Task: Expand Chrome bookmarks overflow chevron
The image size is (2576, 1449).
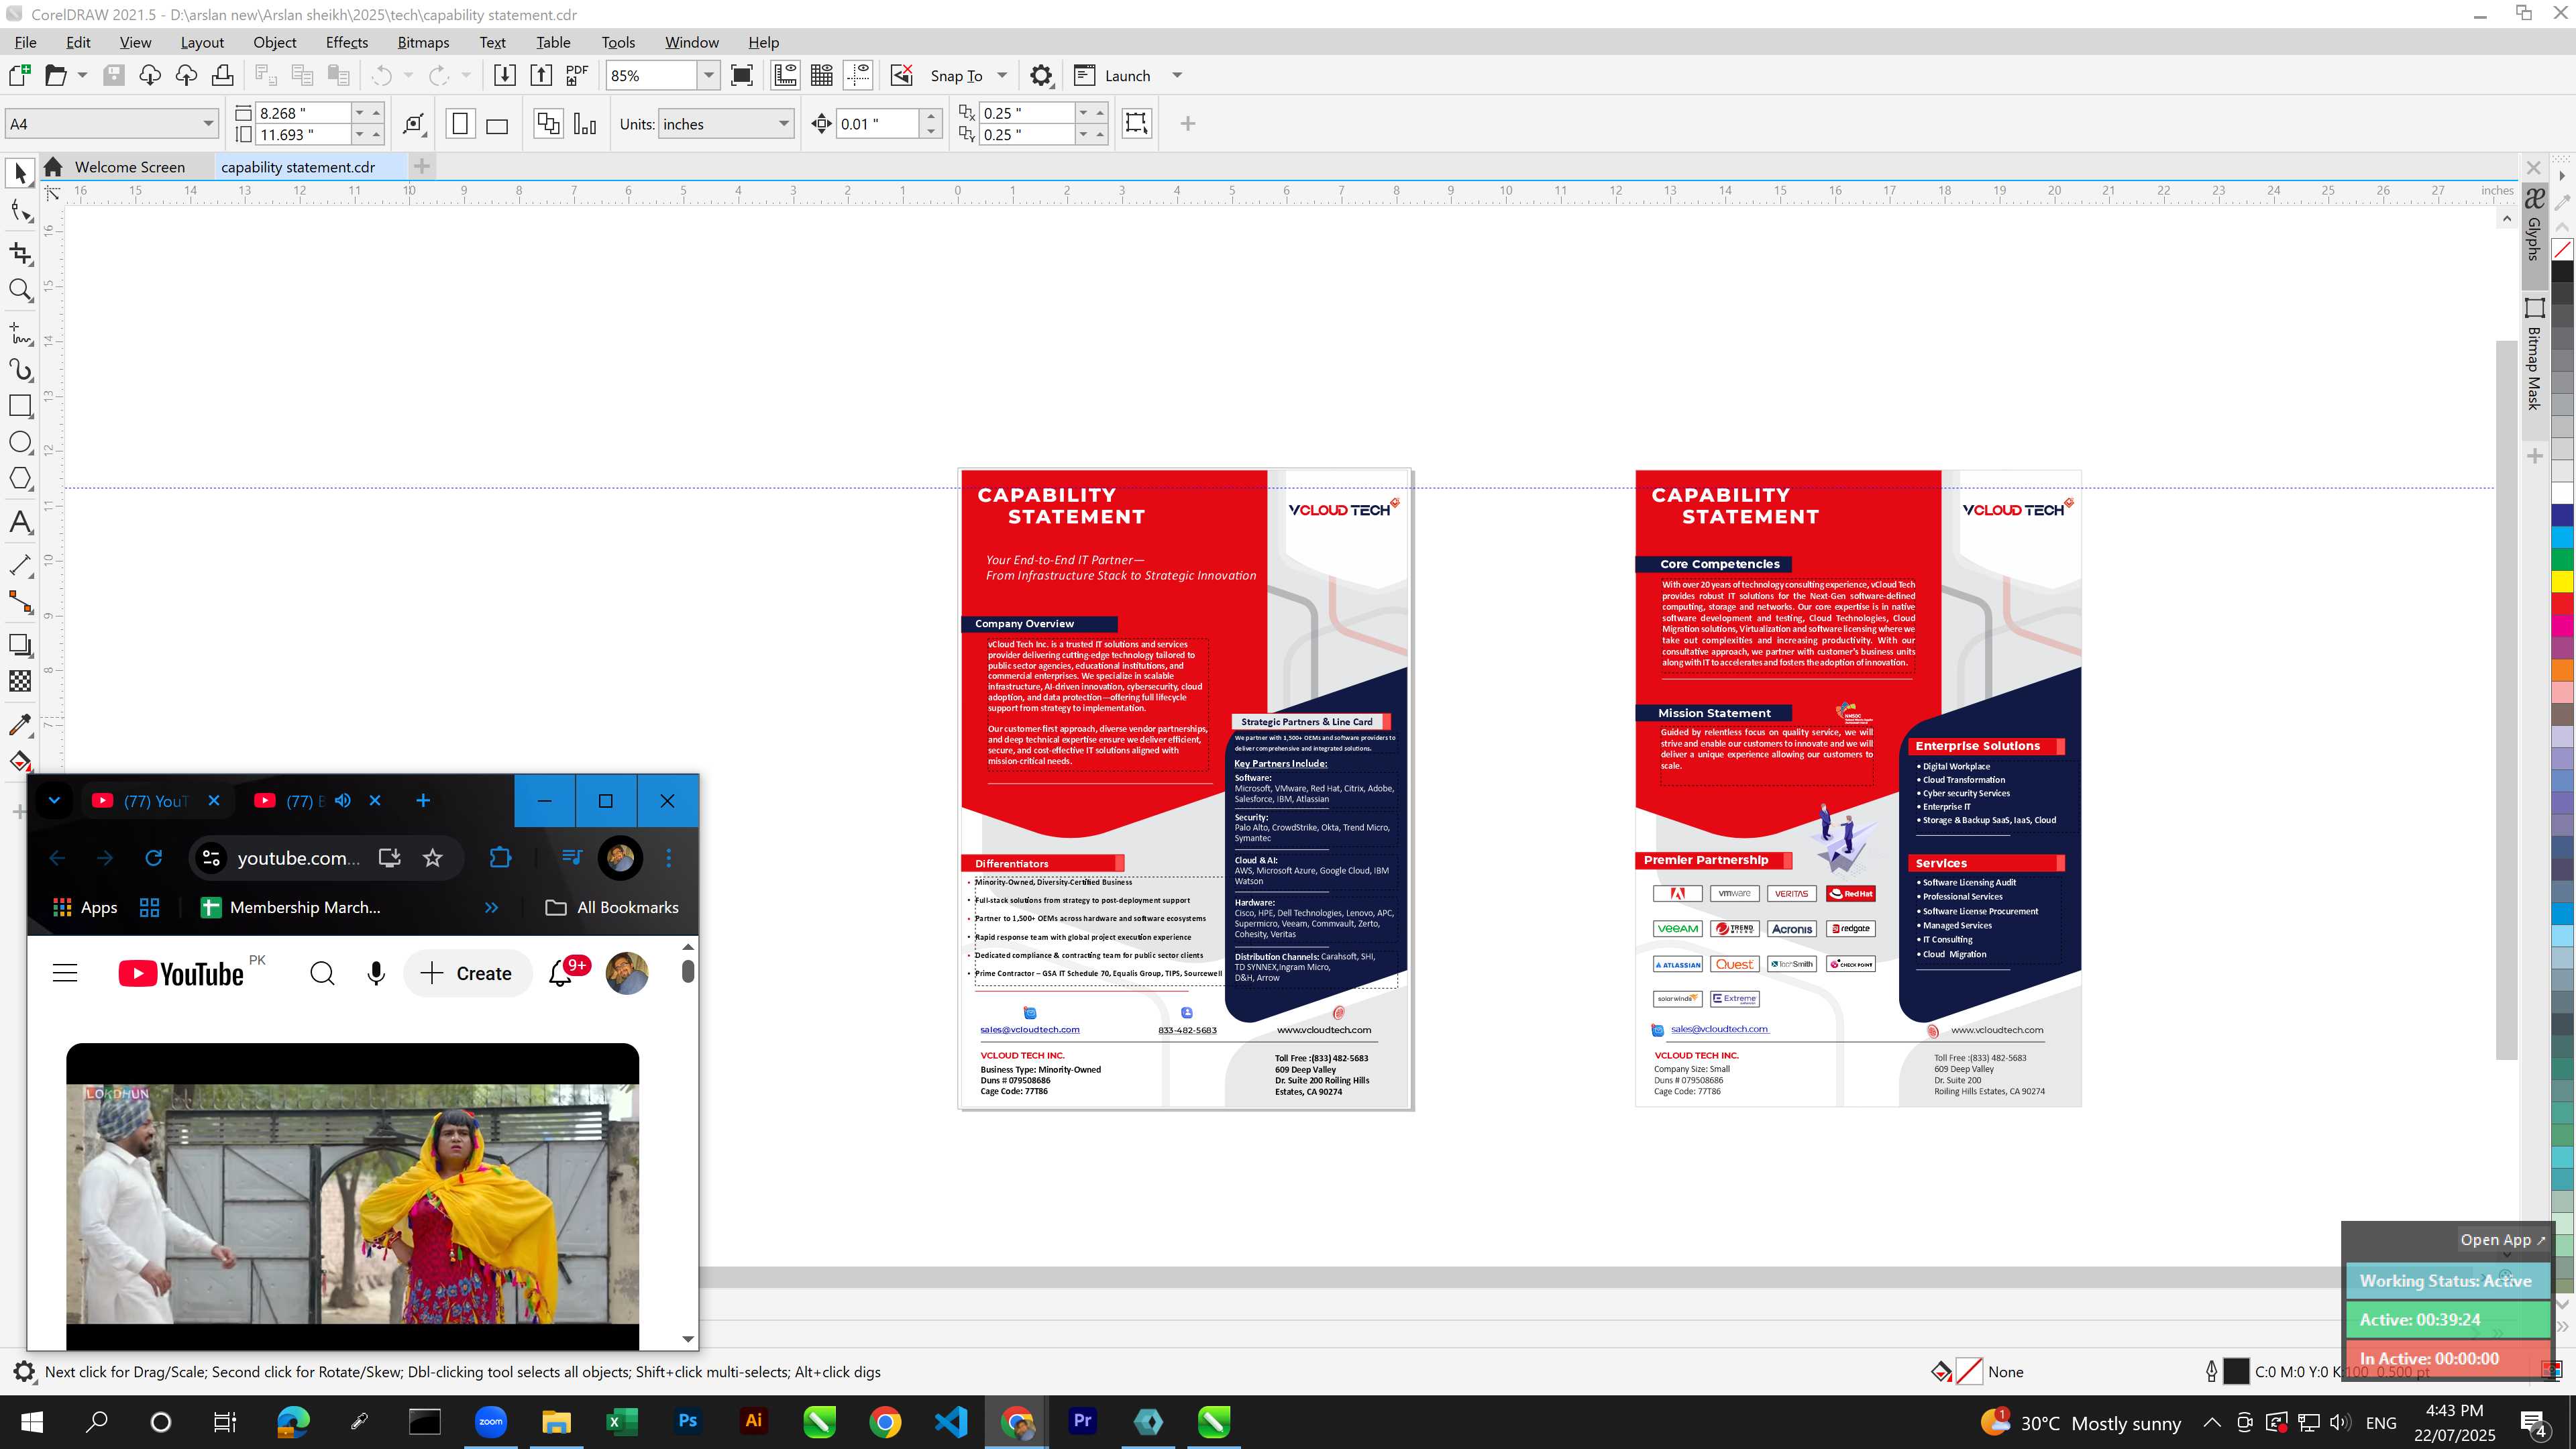Action: pyautogui.click(x=491, y=908)
